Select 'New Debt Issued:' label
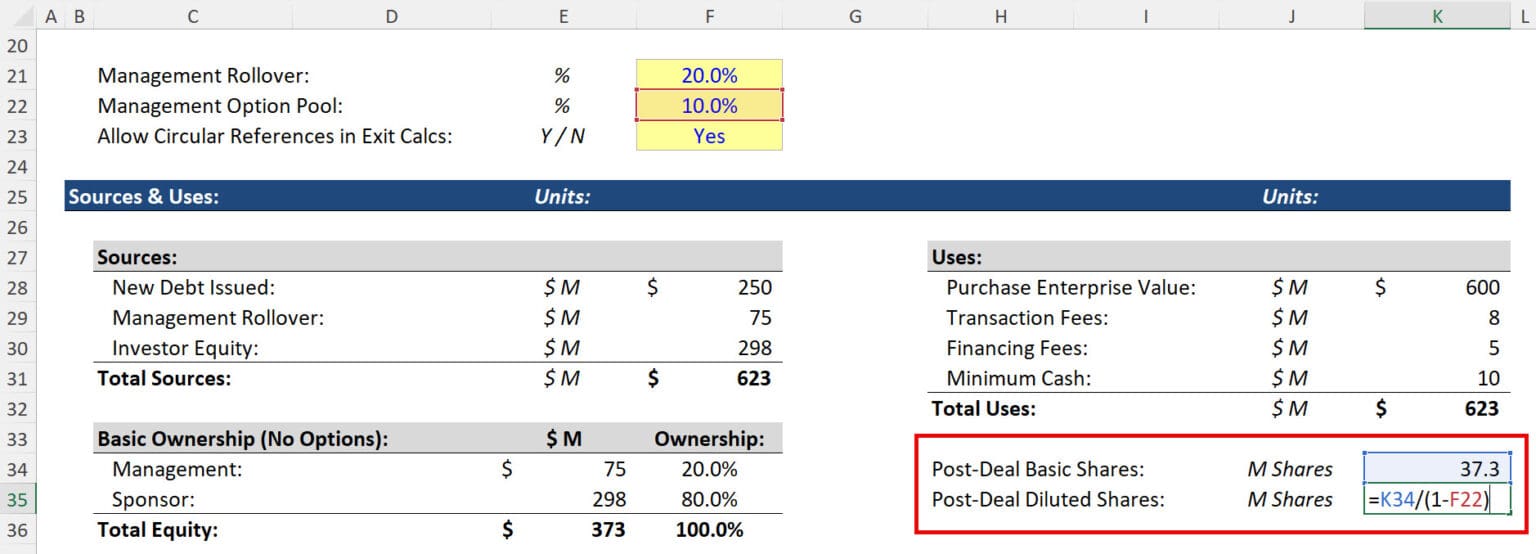1536x554 pixels. coord(193,288)
